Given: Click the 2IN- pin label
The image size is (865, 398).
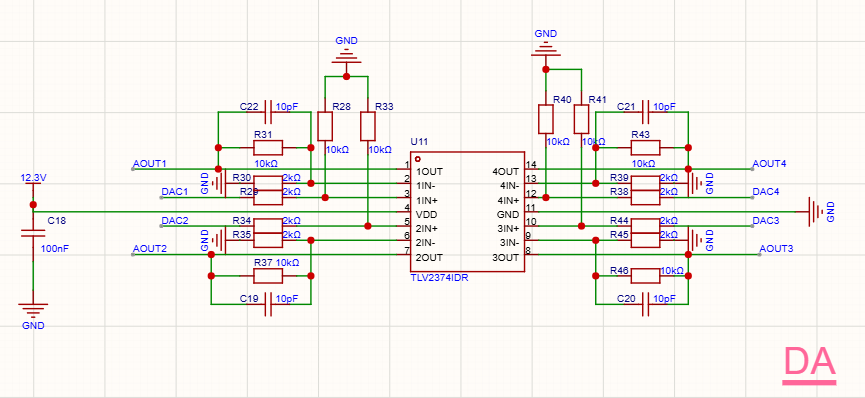Looking at the screenshot, I should (426, 243).
